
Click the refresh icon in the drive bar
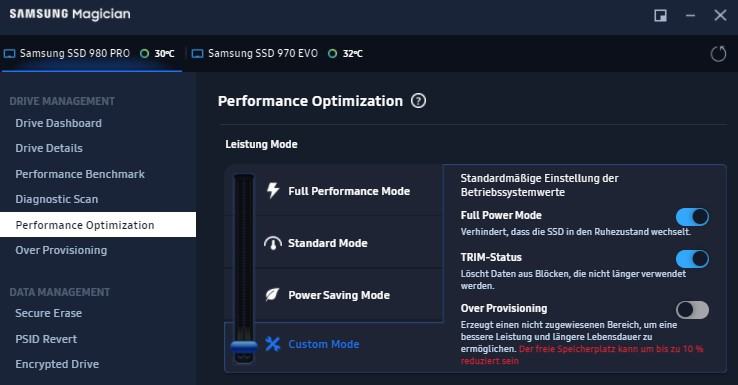click(x=718, y=54)
